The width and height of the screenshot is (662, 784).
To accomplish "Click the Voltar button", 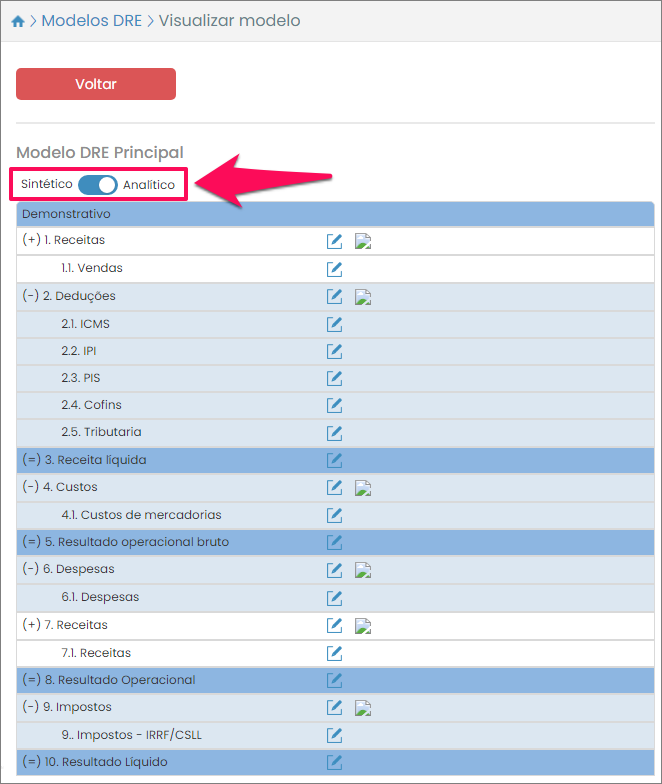I will [96, 84].
